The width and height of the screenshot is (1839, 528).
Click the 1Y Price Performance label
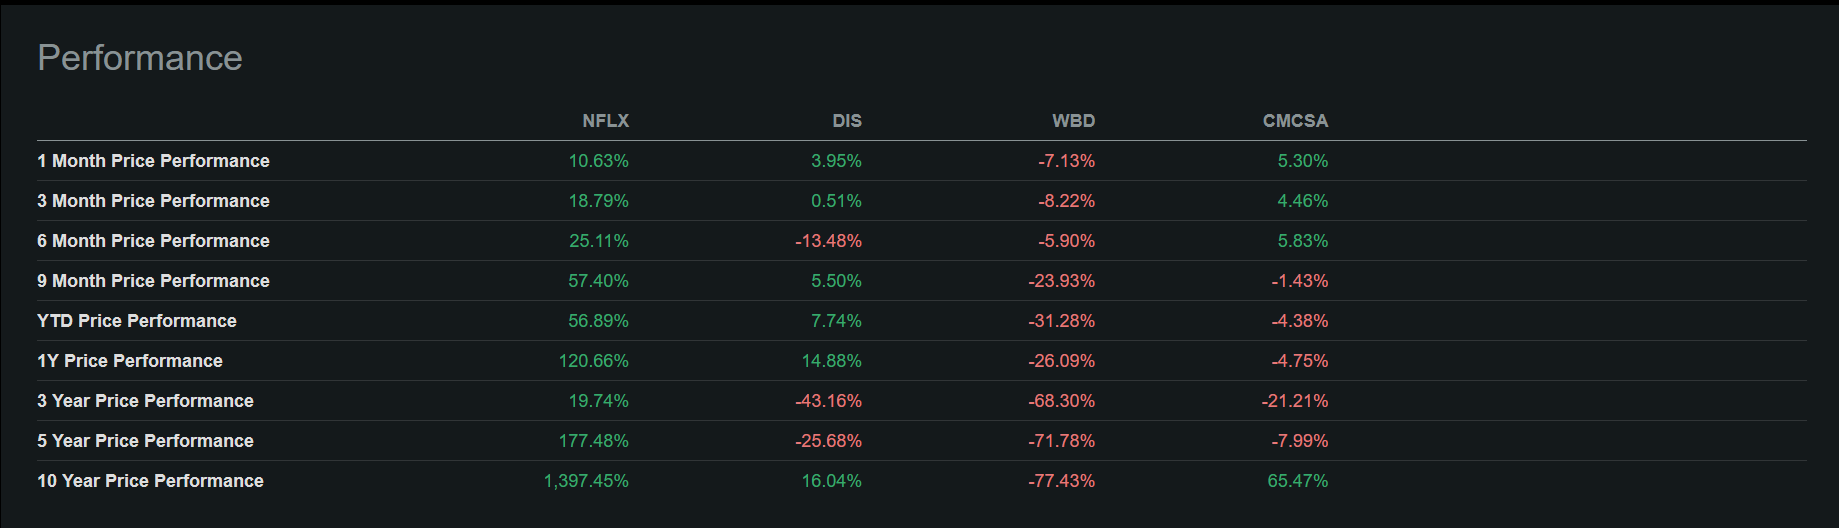[130, 361]
